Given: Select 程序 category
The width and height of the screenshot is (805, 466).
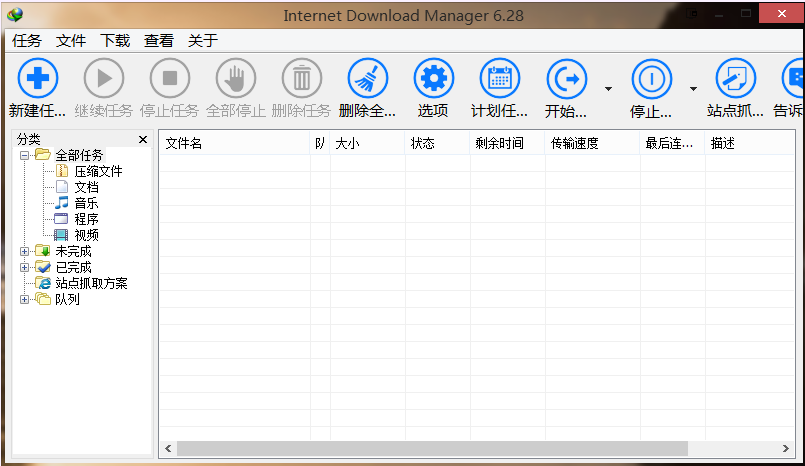Looking at the screenshot, I should click(86, 219).
